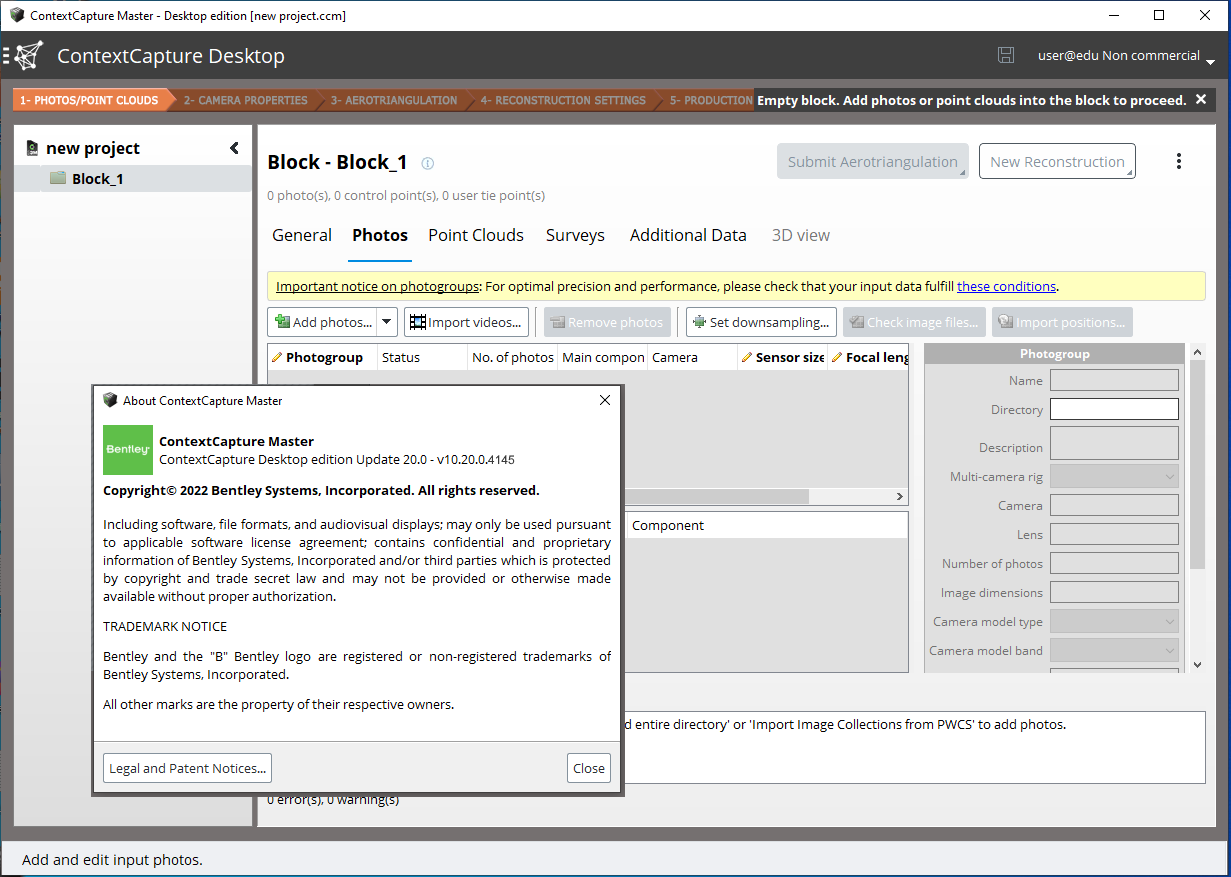
Task: Click Check image files button
Action: point(914,322)
